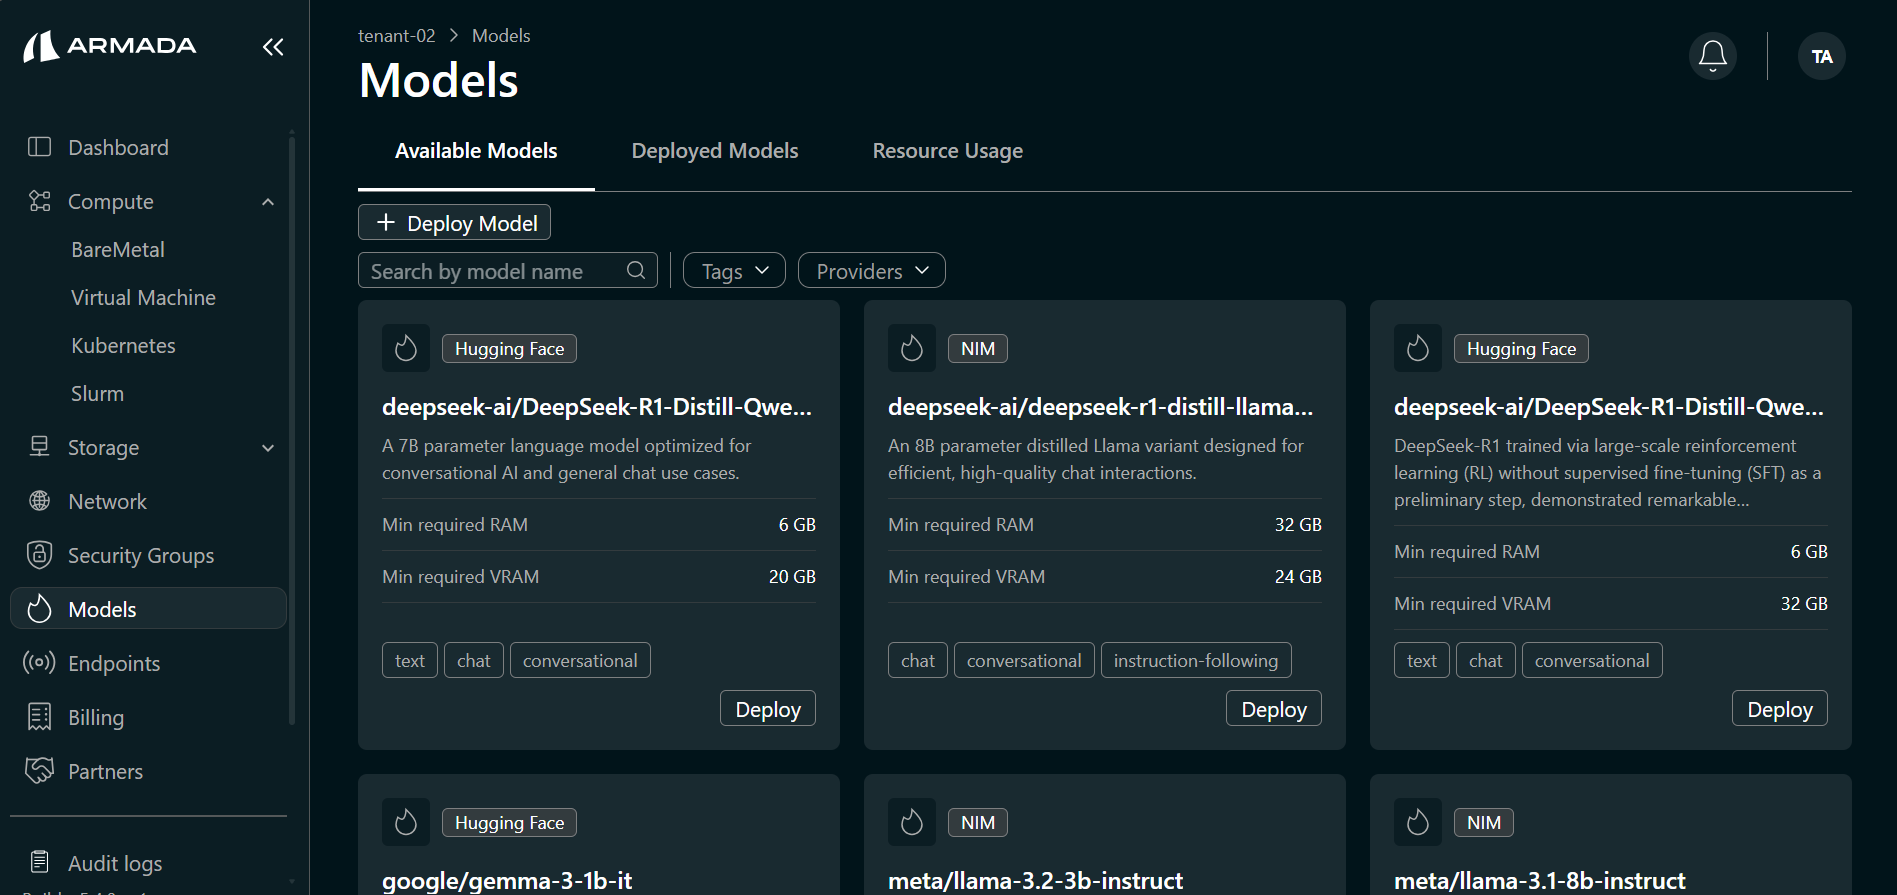Deploy the 20 GB VRAM DeepSeek-R1-Distill-Qwen model
The image size is (1897, 895).
point(768,709)
